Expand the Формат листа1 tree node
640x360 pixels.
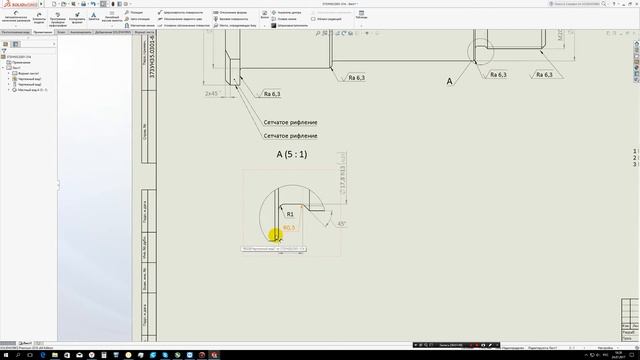9,73
